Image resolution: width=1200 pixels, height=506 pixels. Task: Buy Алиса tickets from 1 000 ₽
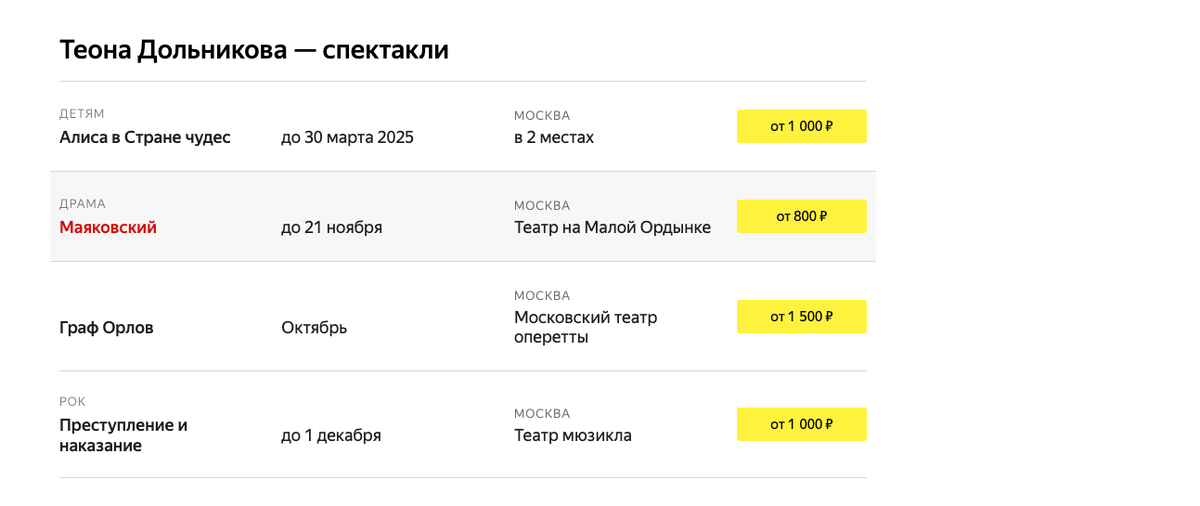click(x=801, y=126)
